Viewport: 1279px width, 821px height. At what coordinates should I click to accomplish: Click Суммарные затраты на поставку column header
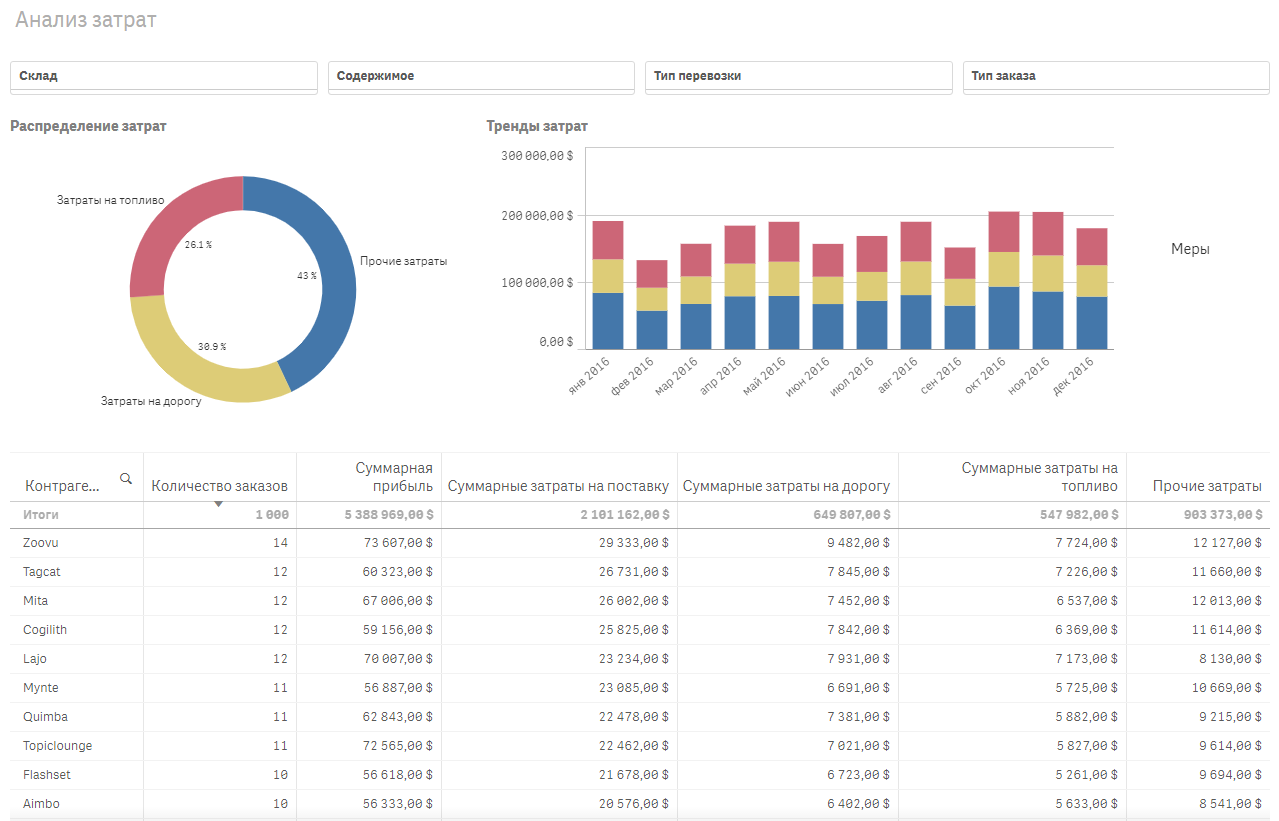(558, 486)
